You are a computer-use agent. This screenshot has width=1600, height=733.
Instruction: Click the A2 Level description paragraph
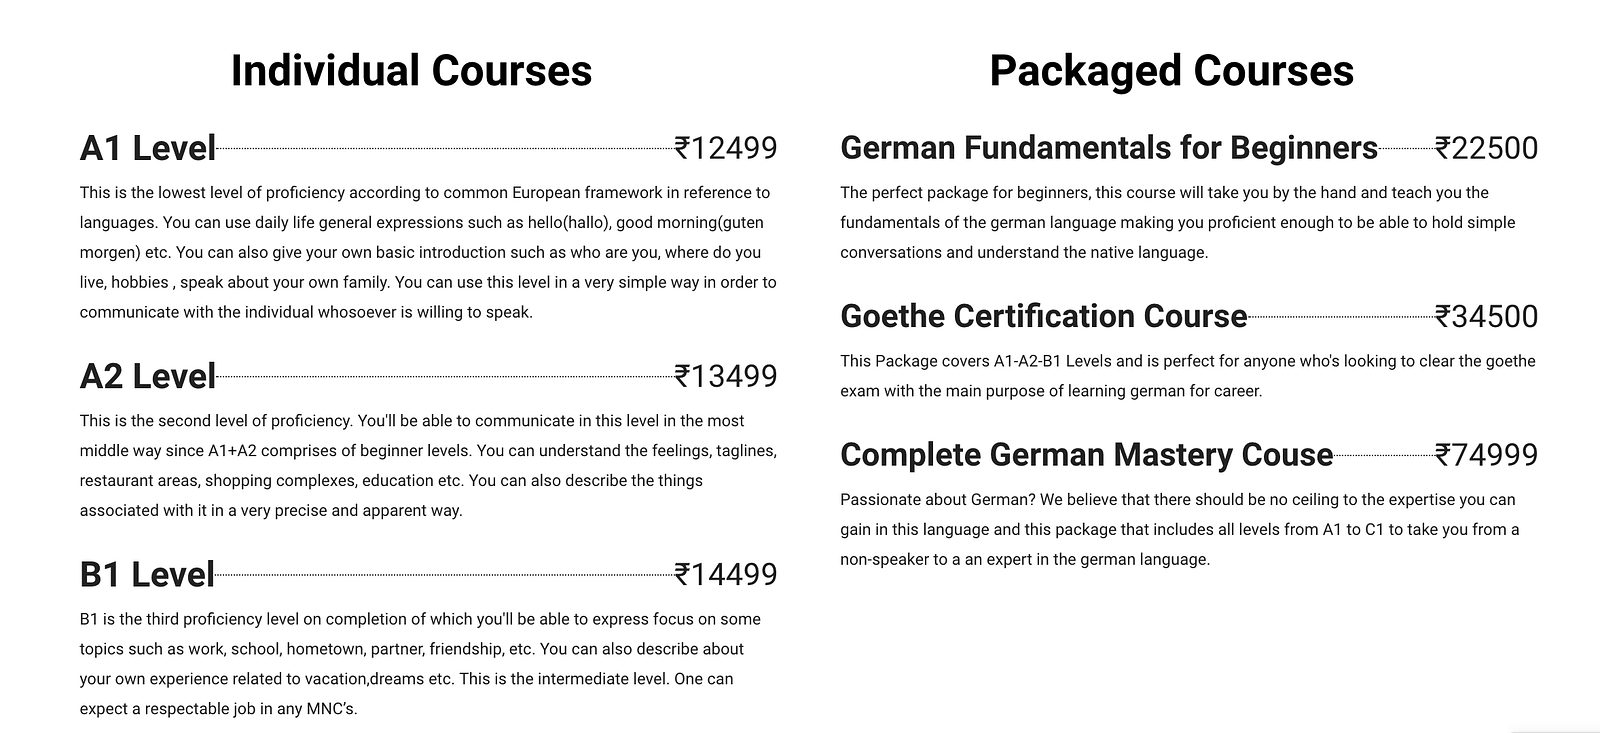[x=428, y=465]
